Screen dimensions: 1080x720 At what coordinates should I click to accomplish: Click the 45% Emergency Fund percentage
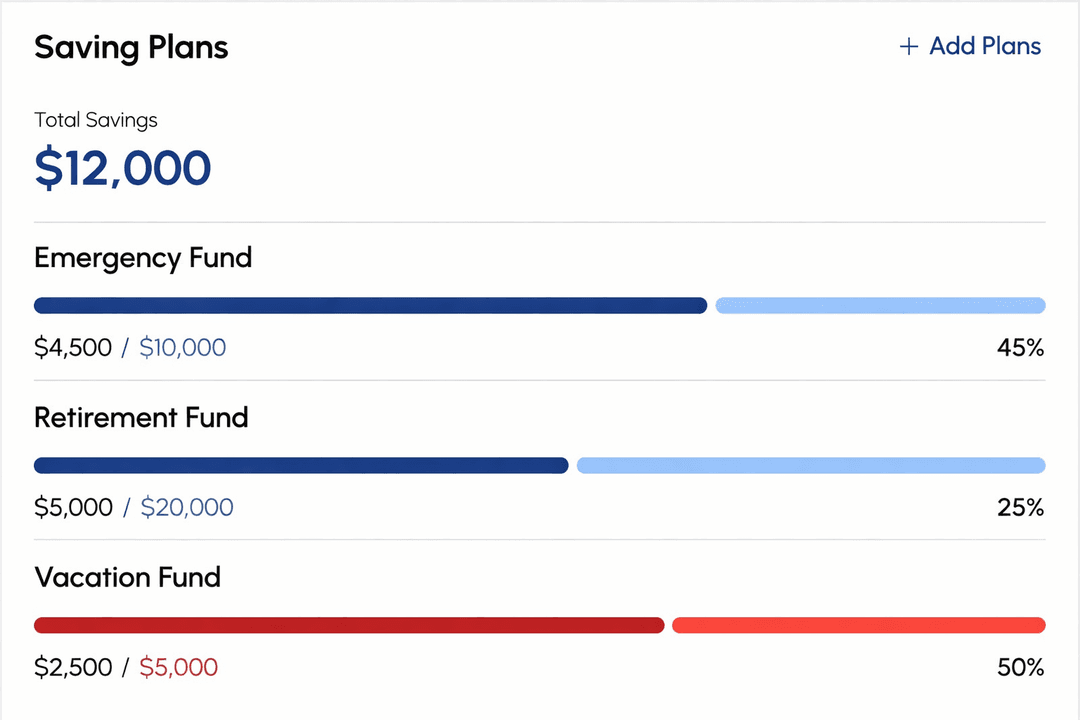[1020, 348]
